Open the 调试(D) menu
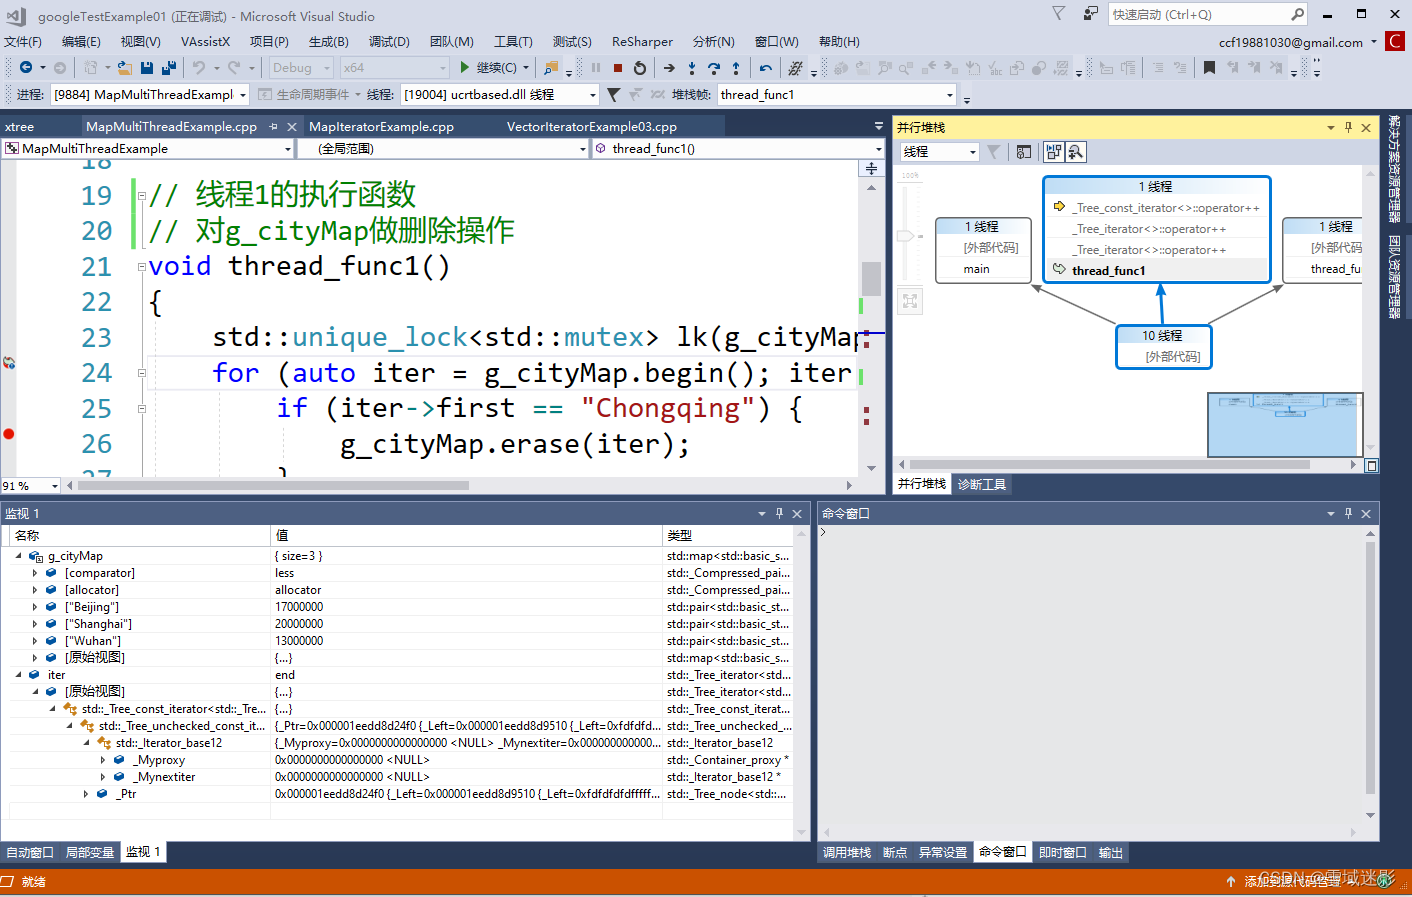Image resolution: width=1412 pixels, height=897 pixels. [x=389, y=42]
